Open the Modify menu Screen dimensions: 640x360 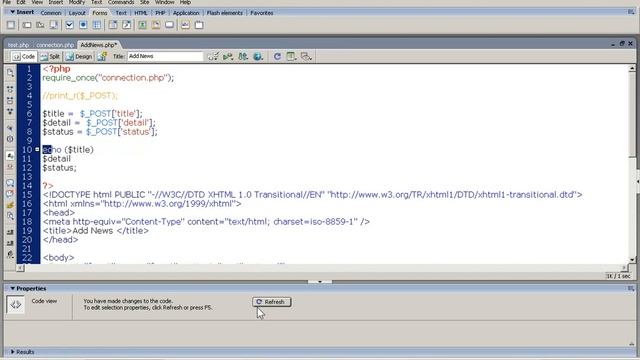coord(76,2)
